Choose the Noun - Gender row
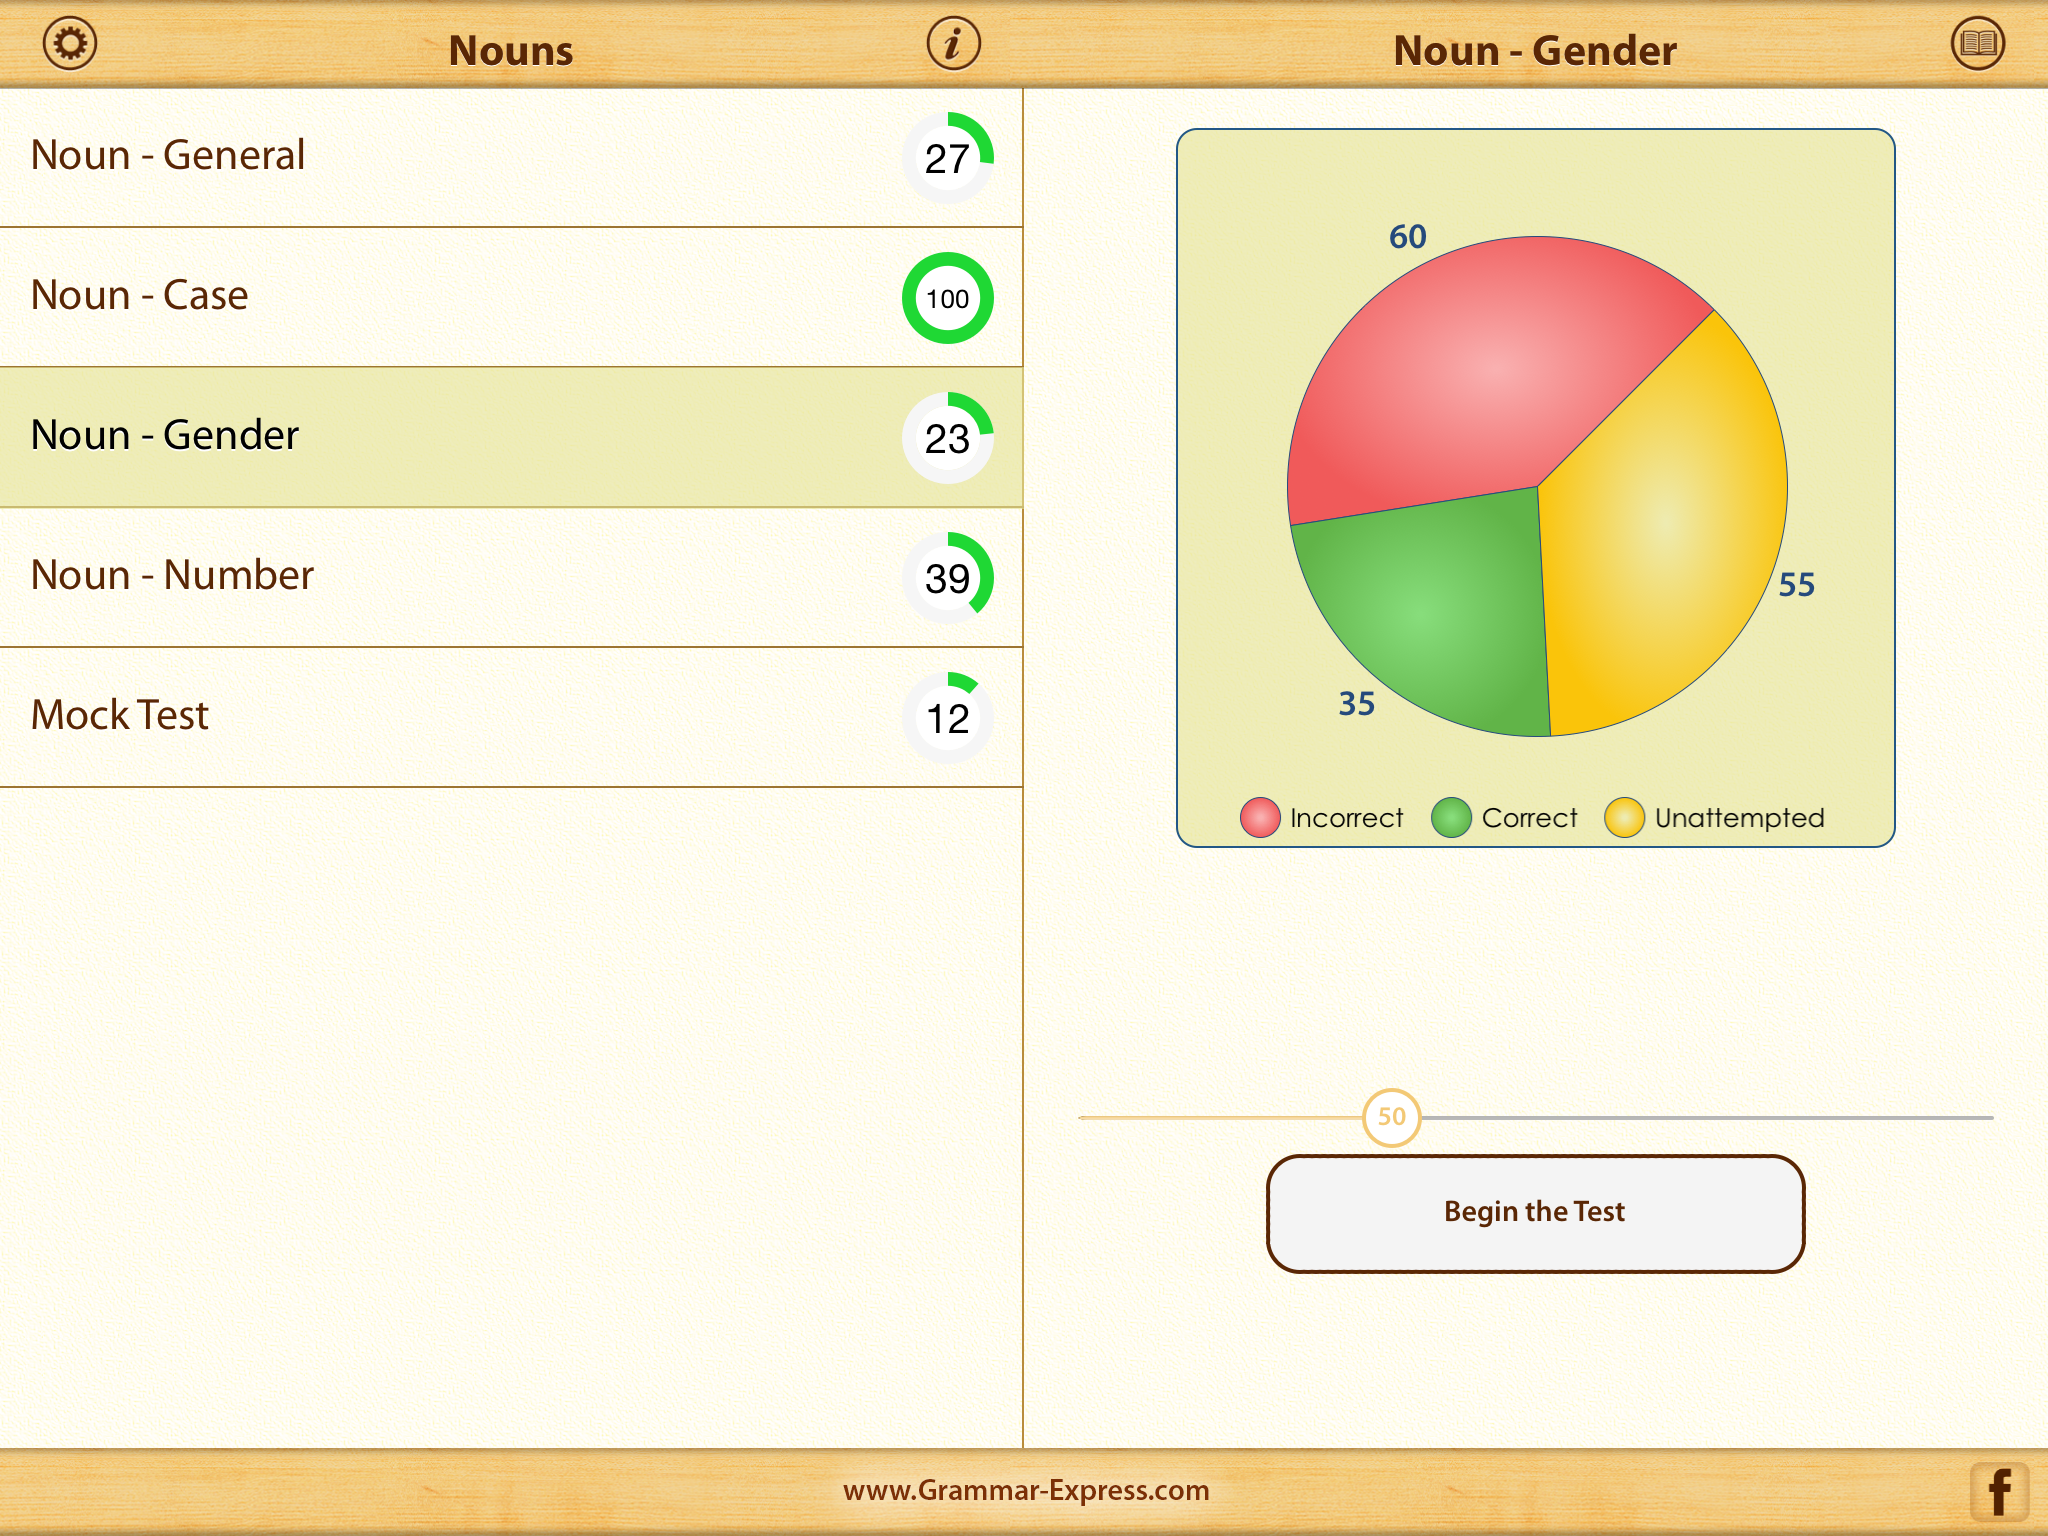This screenshot has width=2048, height=1536. (x=165, y=435)
